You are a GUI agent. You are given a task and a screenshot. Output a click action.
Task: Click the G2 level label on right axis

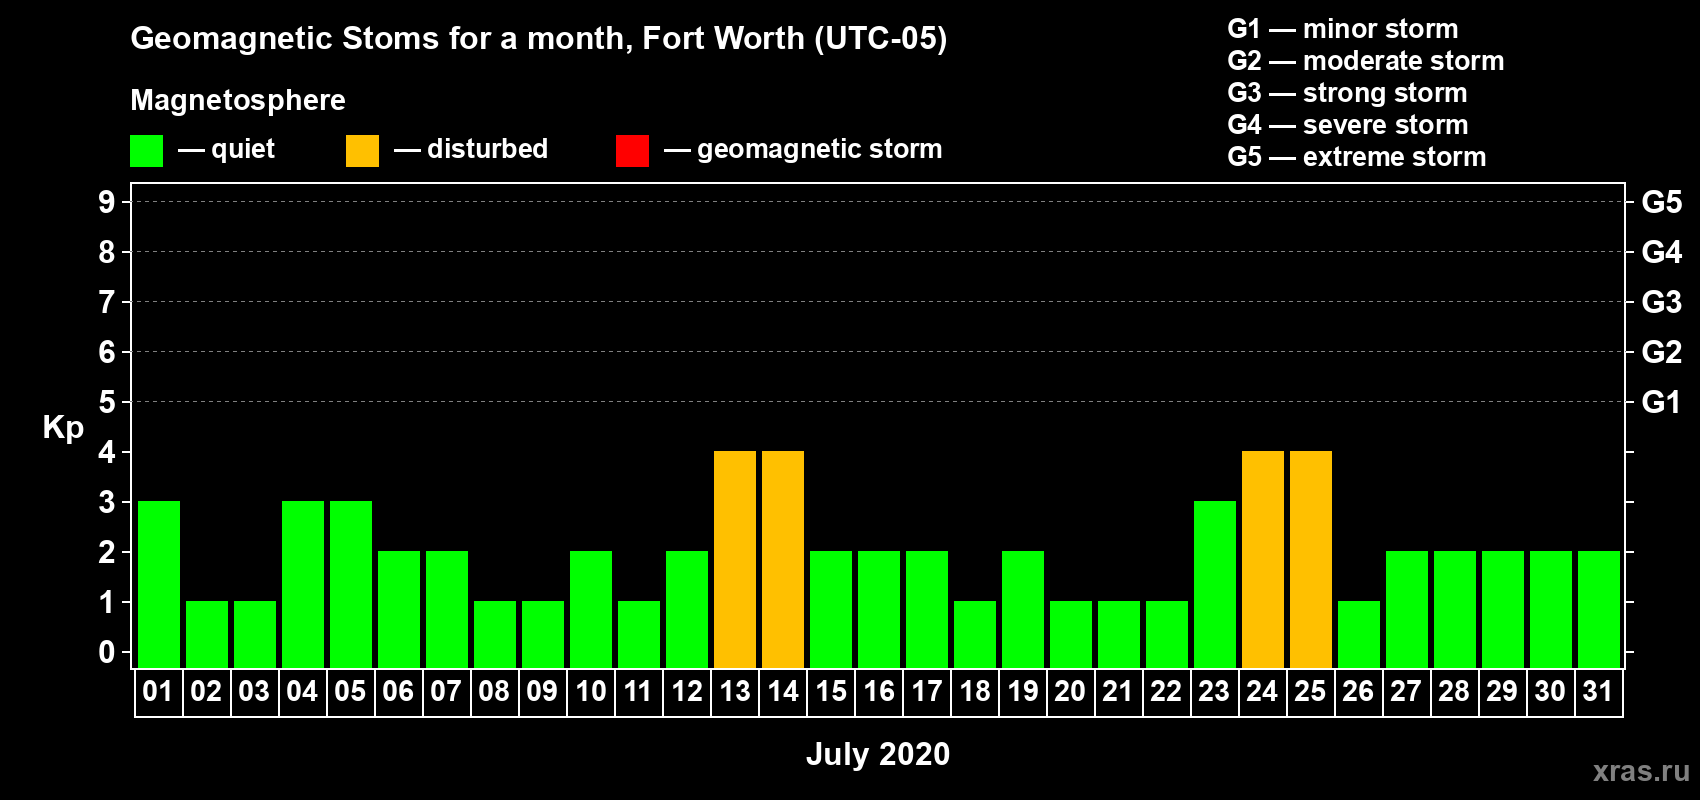(x=1662, y=352)
